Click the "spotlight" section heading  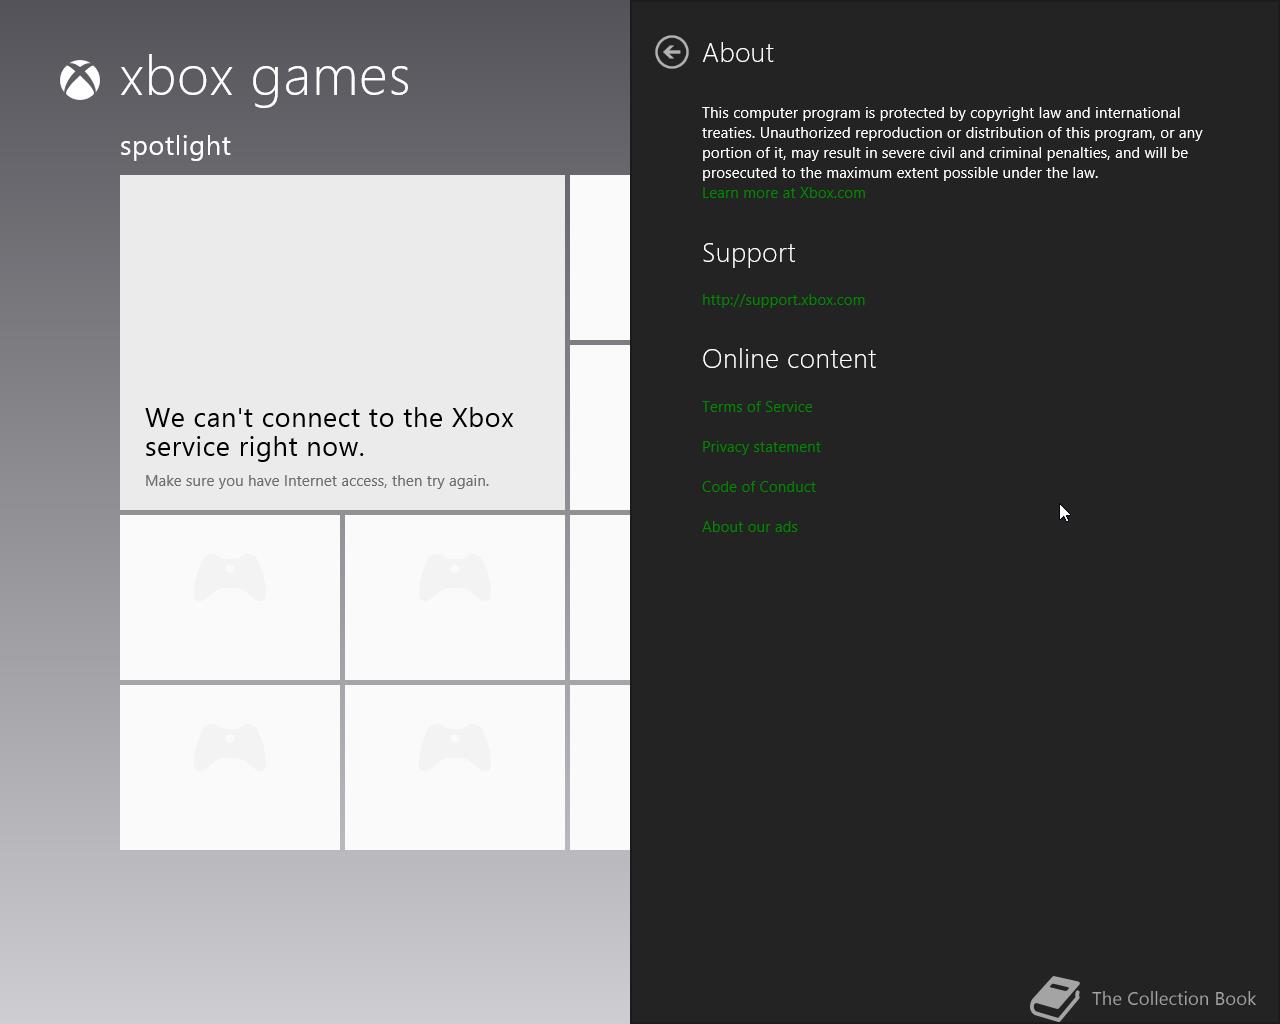176,146
